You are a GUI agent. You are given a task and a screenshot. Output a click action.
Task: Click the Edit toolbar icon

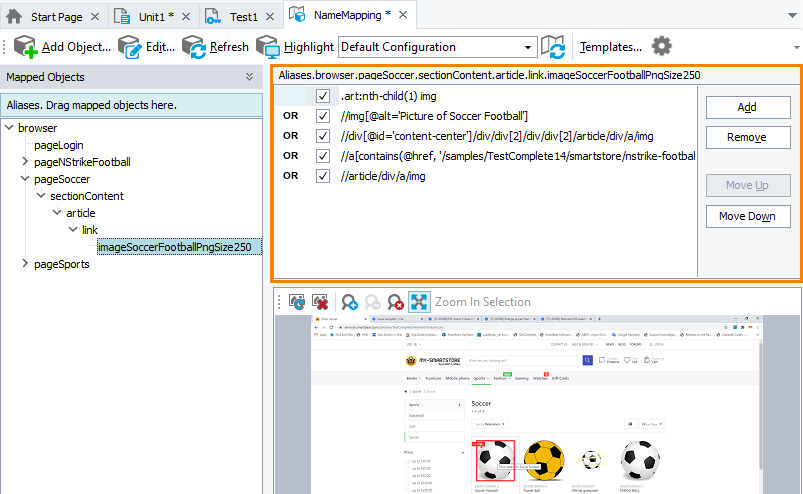[129, 47]
